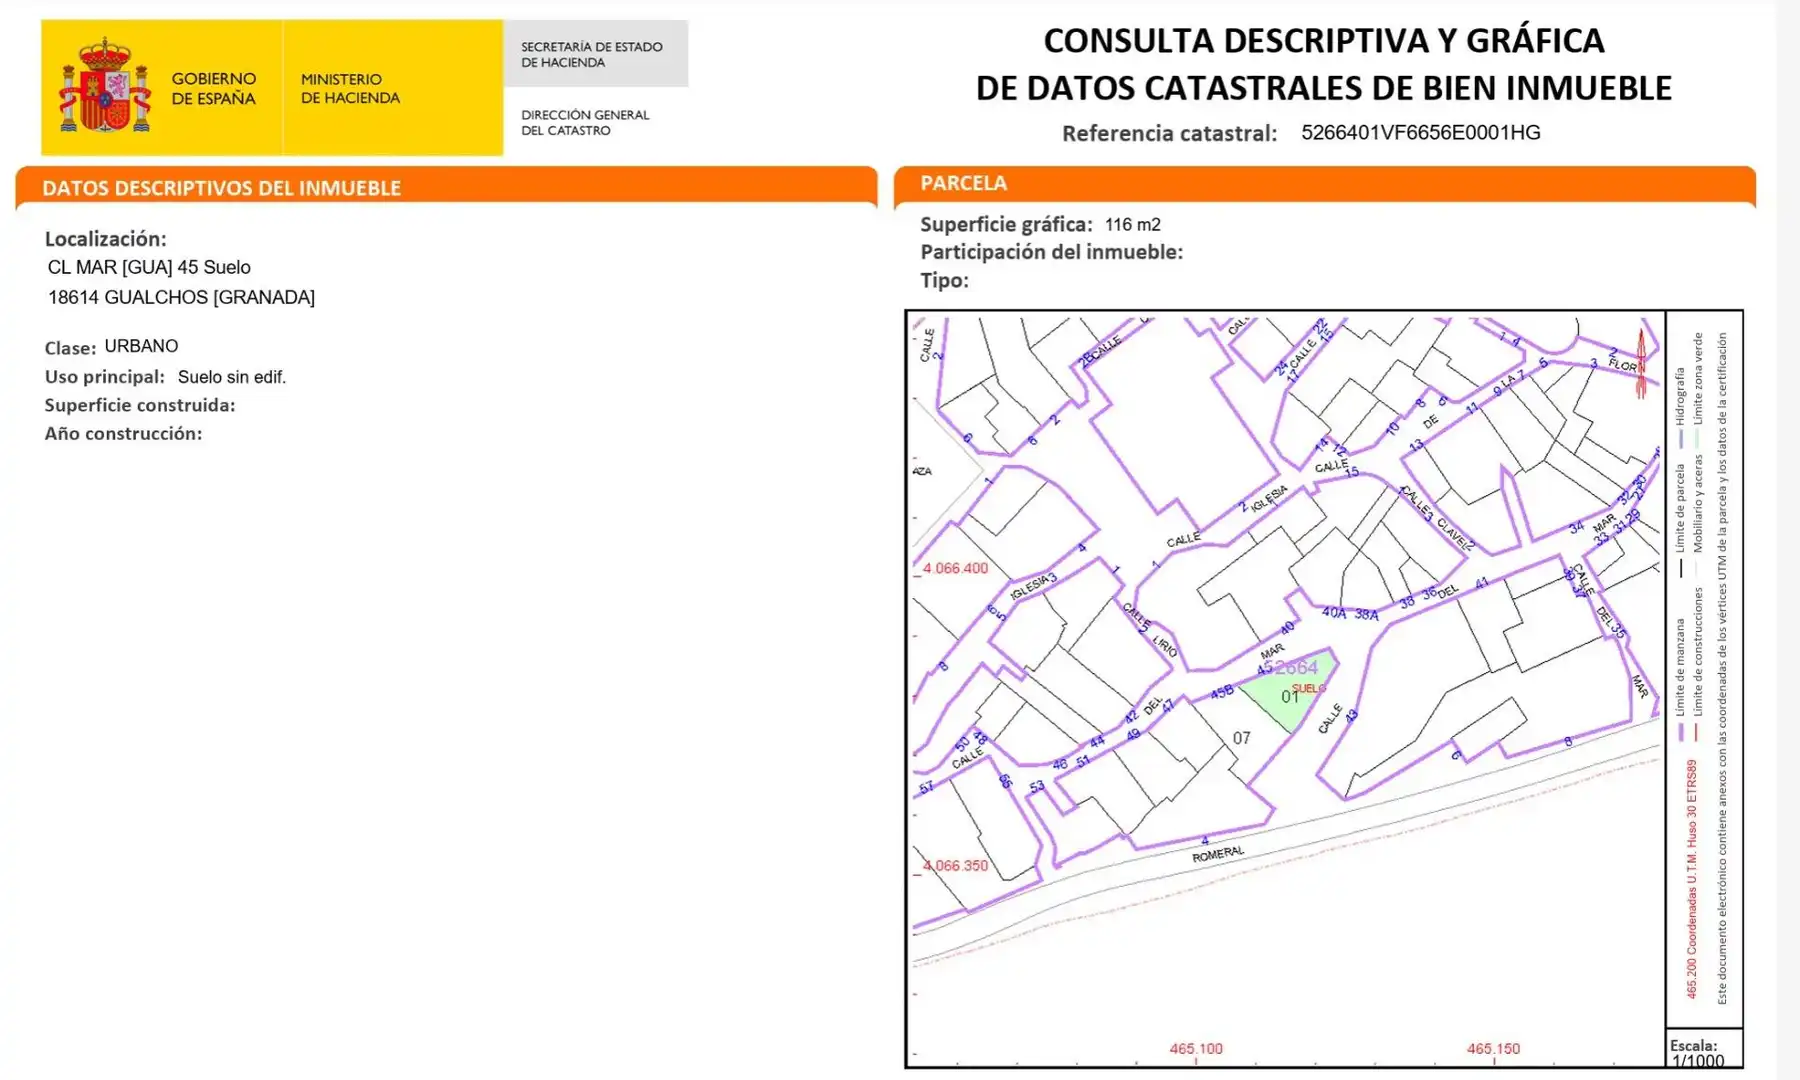1800x1080 pixels.
Task: Click the '465.150' coordinate label
Action: (1493, 1049)
